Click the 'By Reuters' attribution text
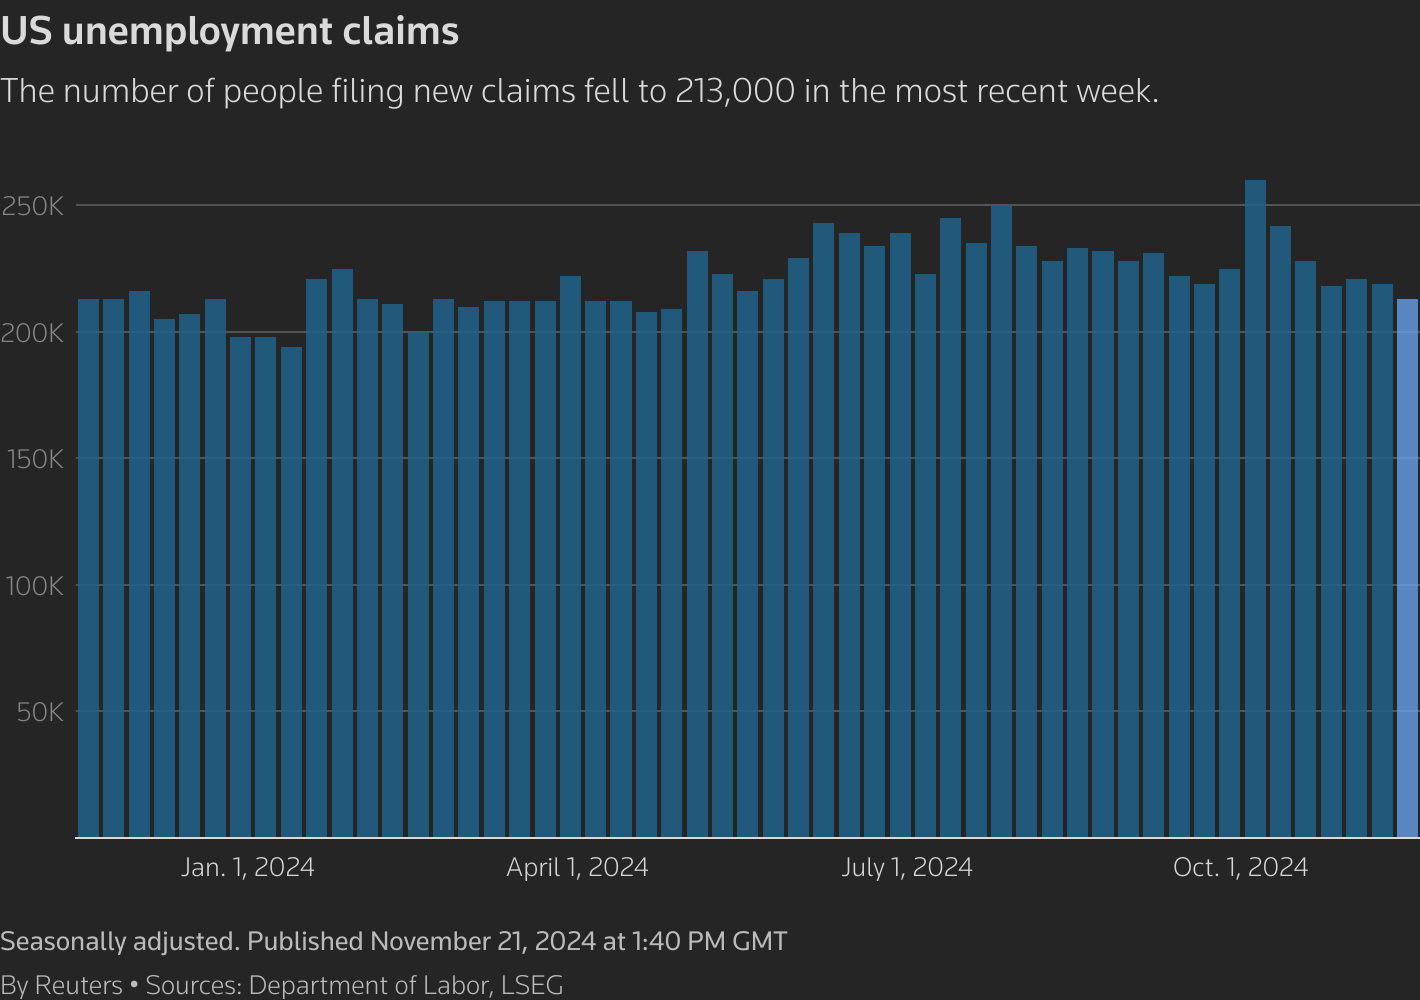 62,985
